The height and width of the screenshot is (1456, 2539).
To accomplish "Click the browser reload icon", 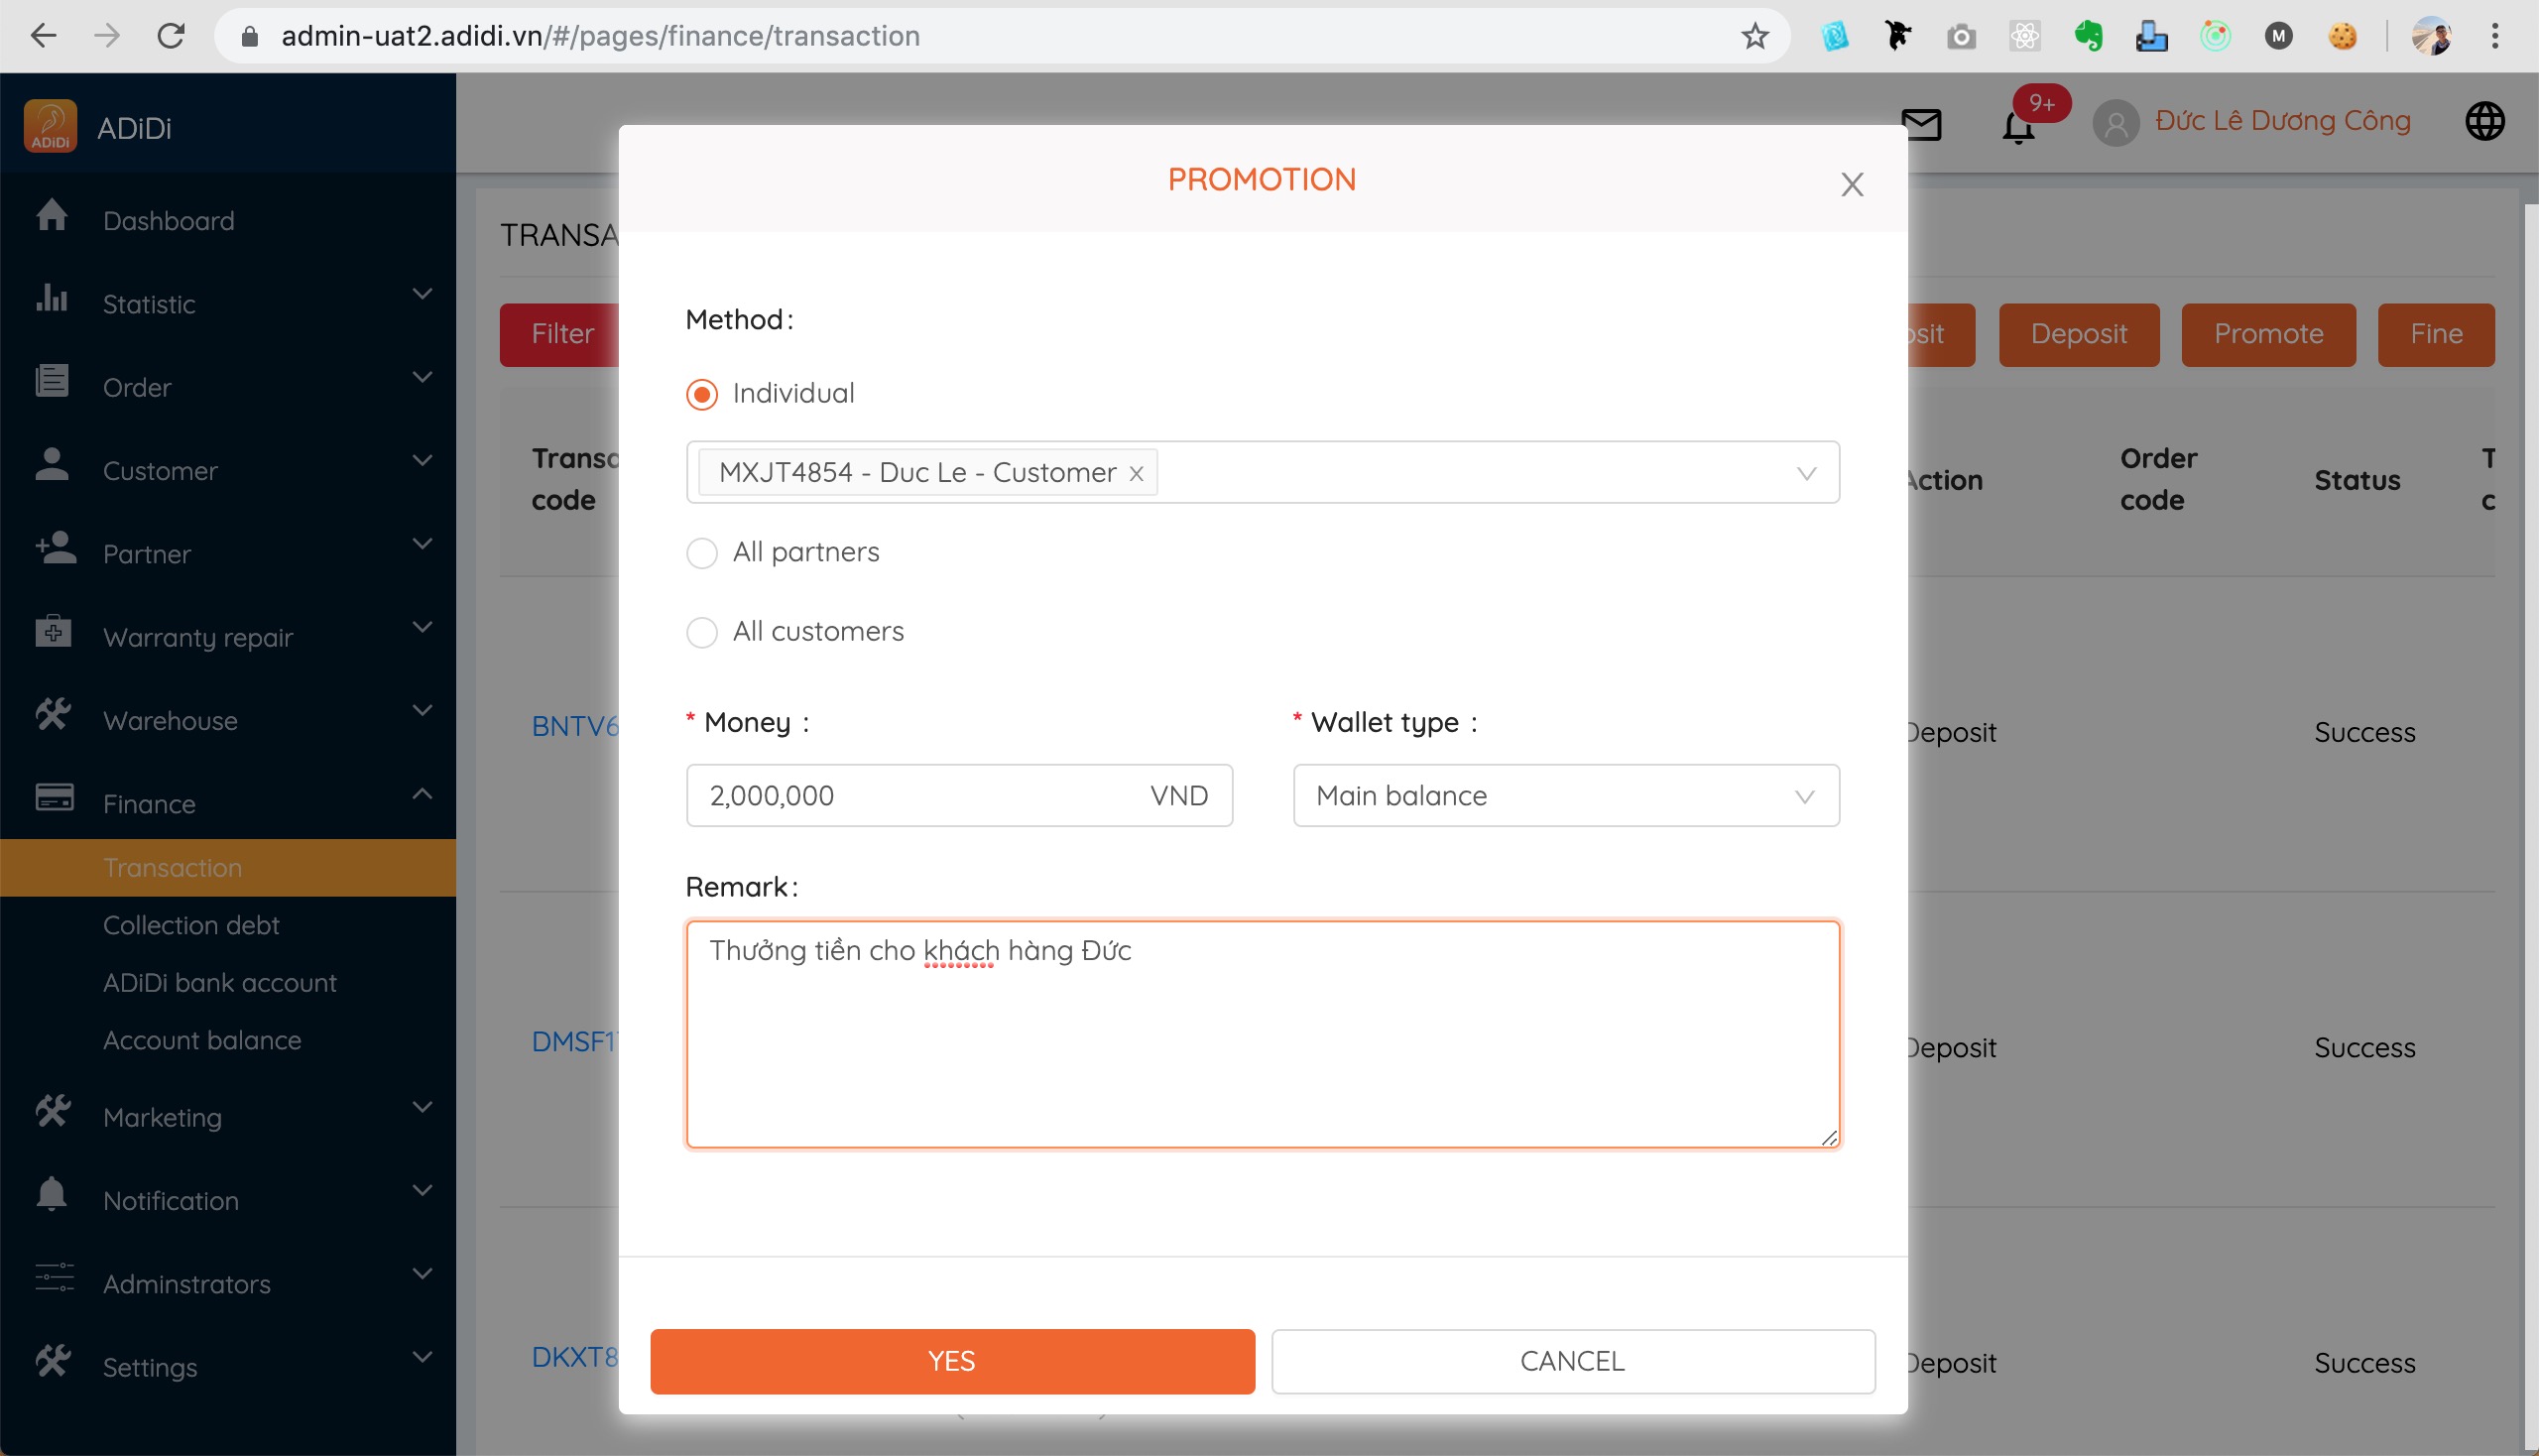I will tap(171, 36).
